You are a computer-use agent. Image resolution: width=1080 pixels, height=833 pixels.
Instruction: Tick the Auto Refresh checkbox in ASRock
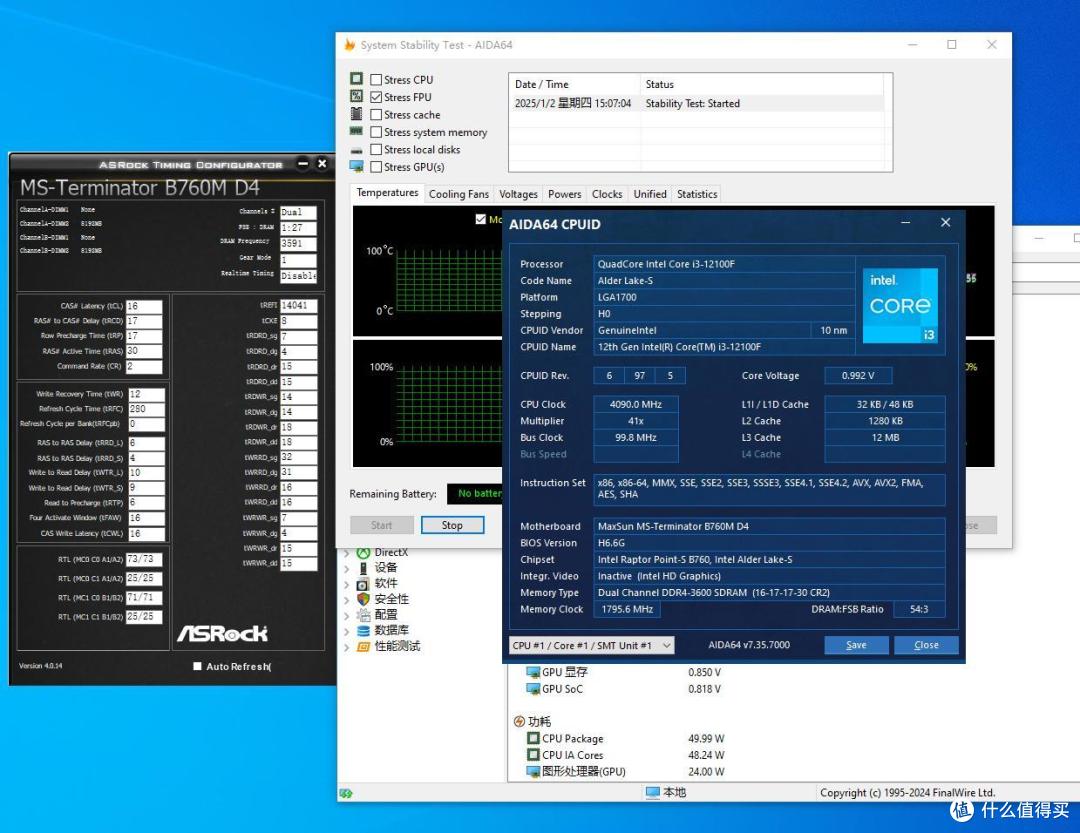(x=197, y=666)
